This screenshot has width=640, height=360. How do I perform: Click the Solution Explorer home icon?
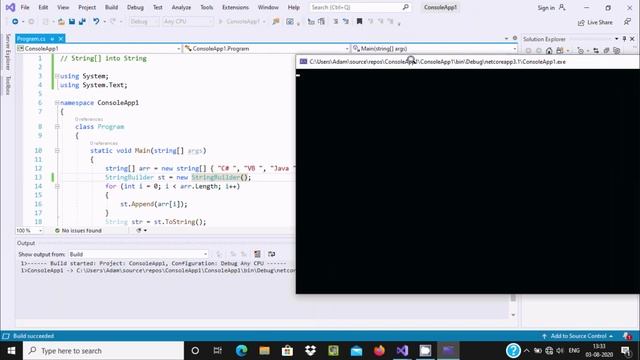tap(549, 51)
